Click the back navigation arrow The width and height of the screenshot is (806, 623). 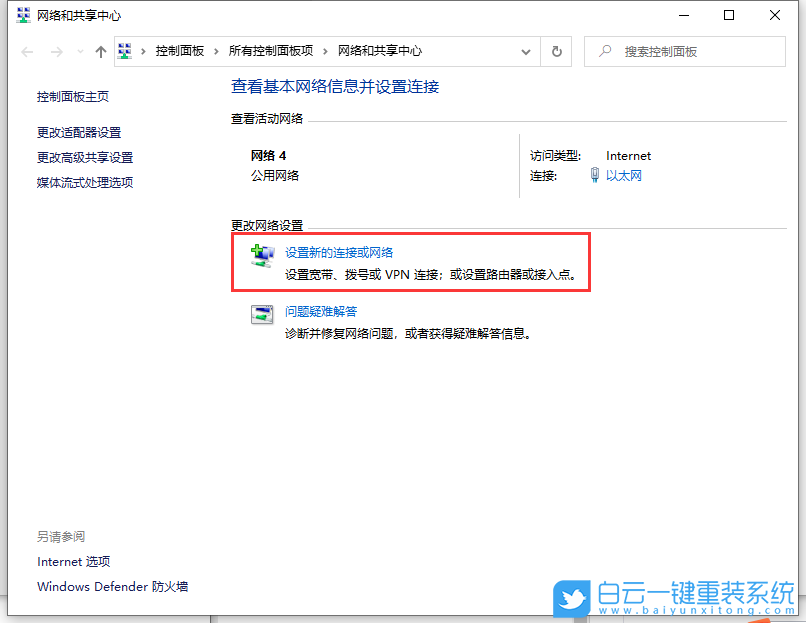27,51
